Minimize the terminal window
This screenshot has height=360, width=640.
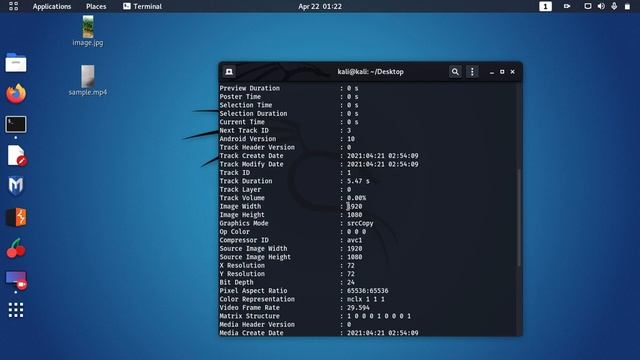click(492, 72)
